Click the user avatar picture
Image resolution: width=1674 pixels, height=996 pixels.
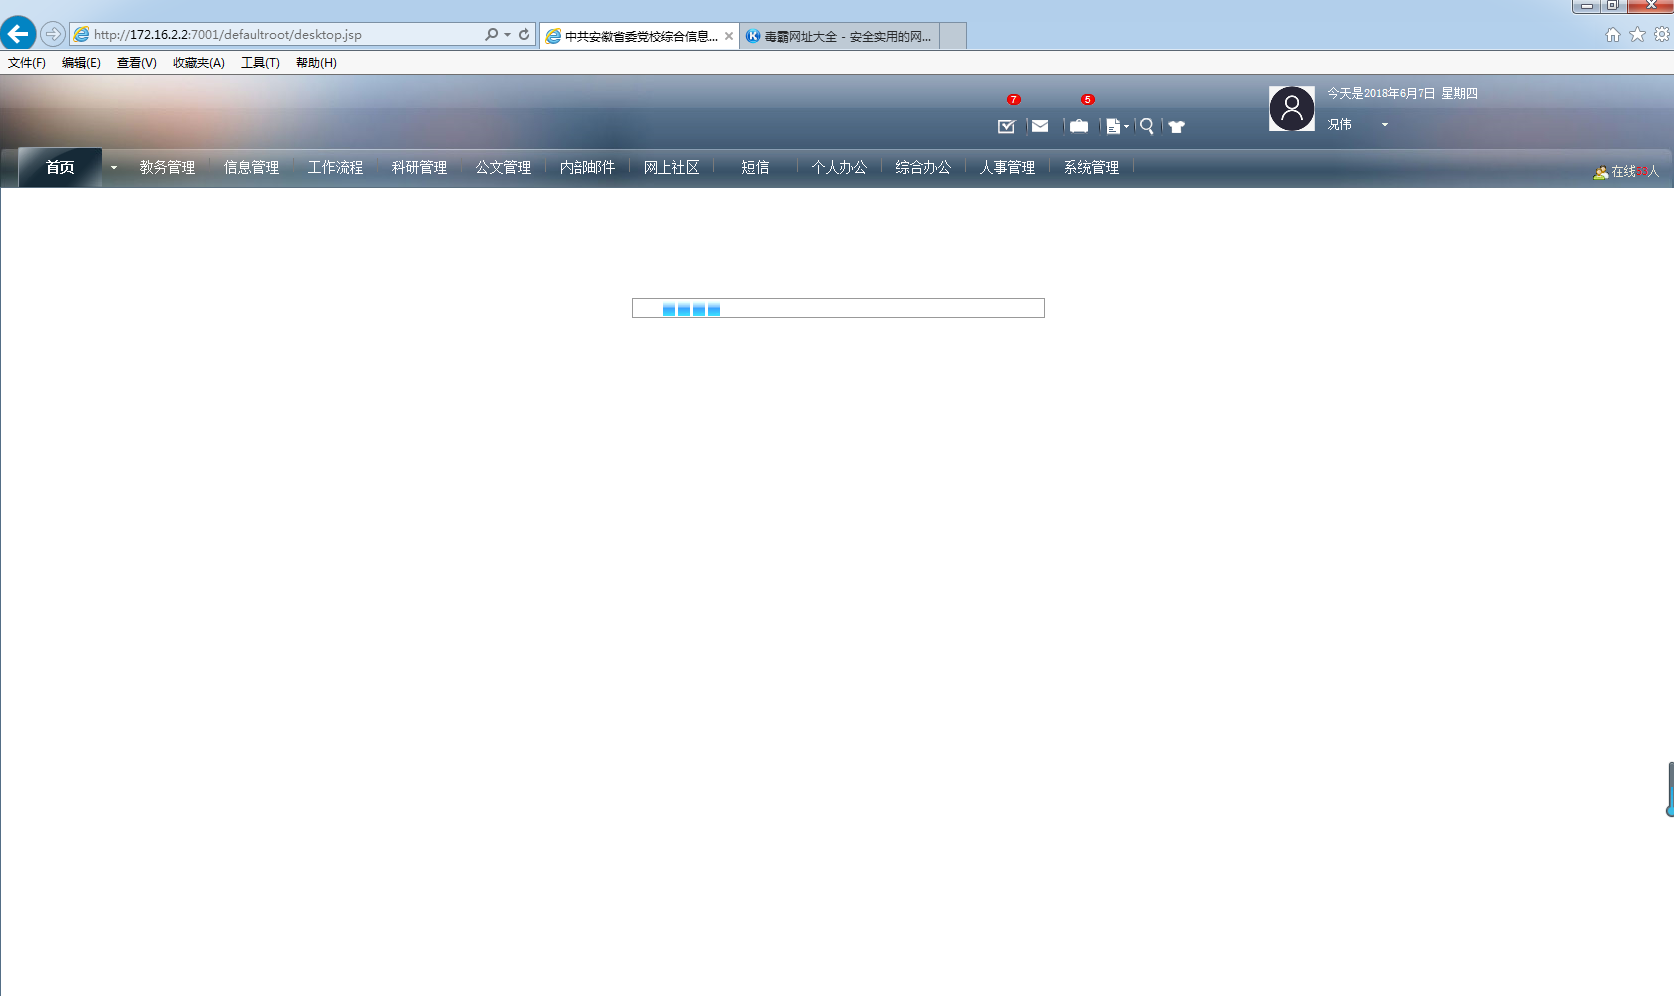1291,108
